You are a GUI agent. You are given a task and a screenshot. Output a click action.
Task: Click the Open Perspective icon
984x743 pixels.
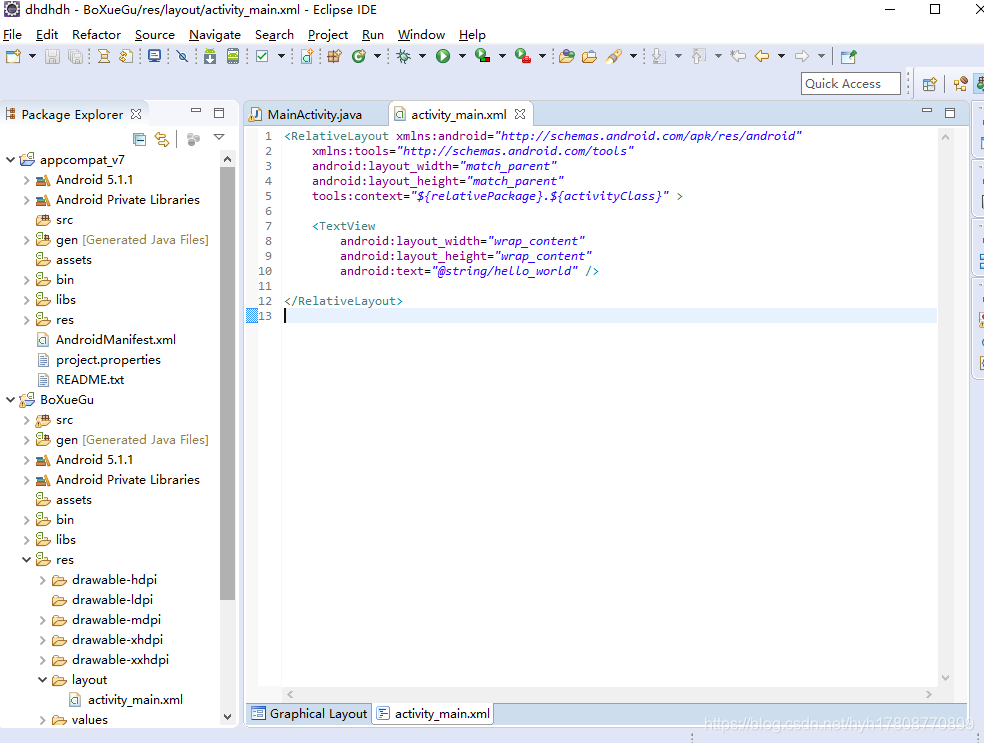click(x=929, y=84)
